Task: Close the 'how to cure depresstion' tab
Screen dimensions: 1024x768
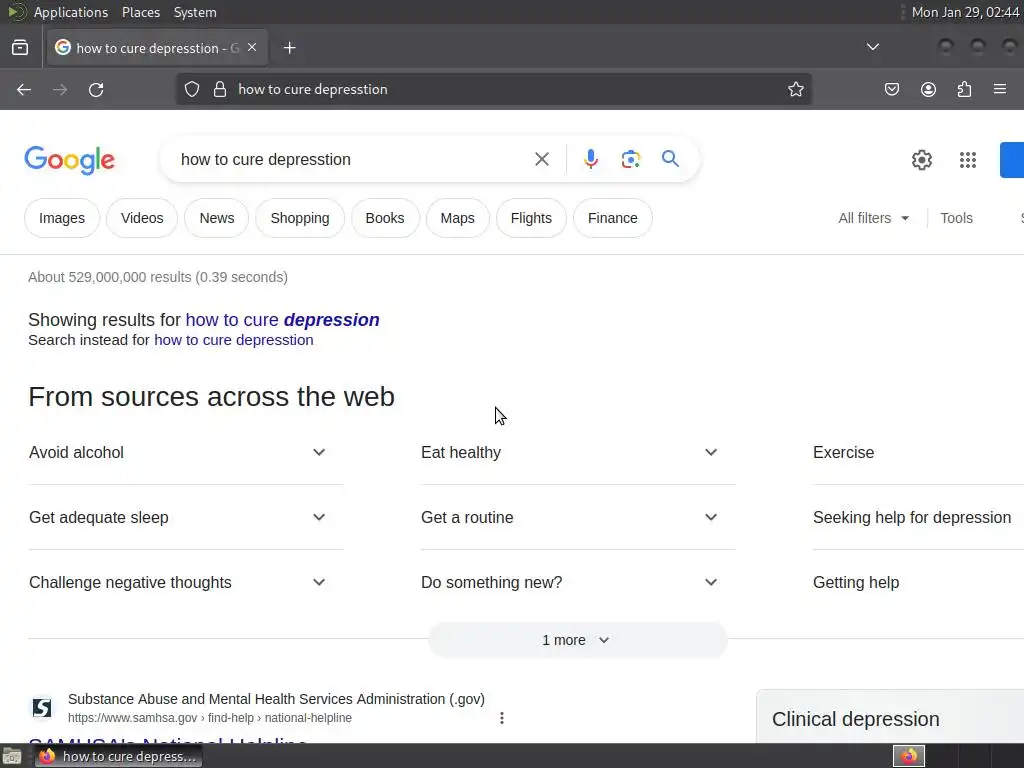Action: pyautogui.click(x=252, y=48)
